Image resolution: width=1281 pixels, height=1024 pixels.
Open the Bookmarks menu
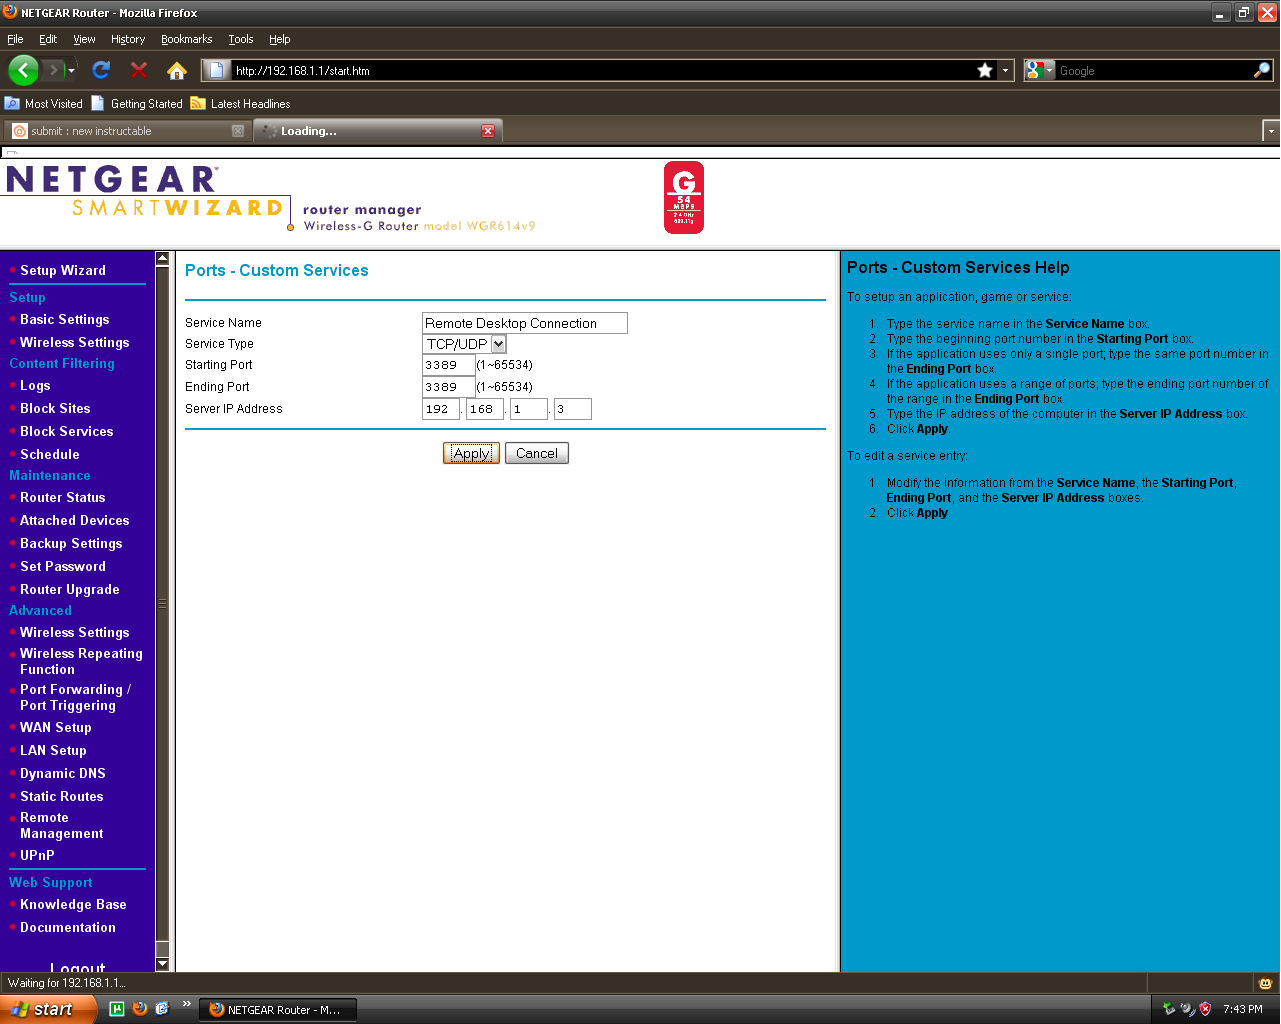pos(186,39)
